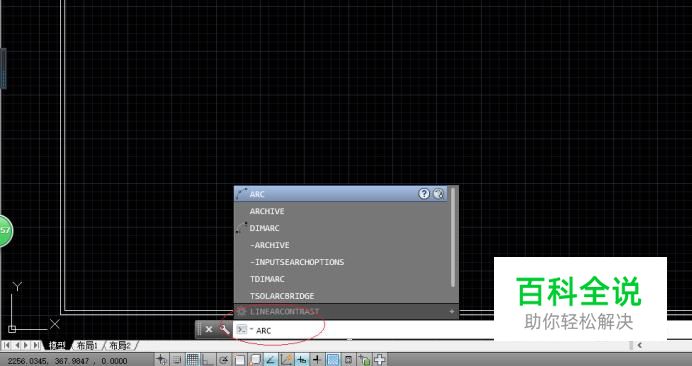Screen dimensions: 692x366
Task: Toggle Polar Tracking status button
Action: pos(224,359)
